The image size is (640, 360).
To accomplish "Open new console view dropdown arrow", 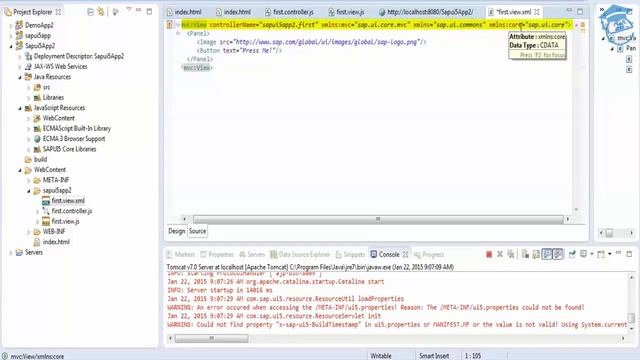I will click(609, 254).
